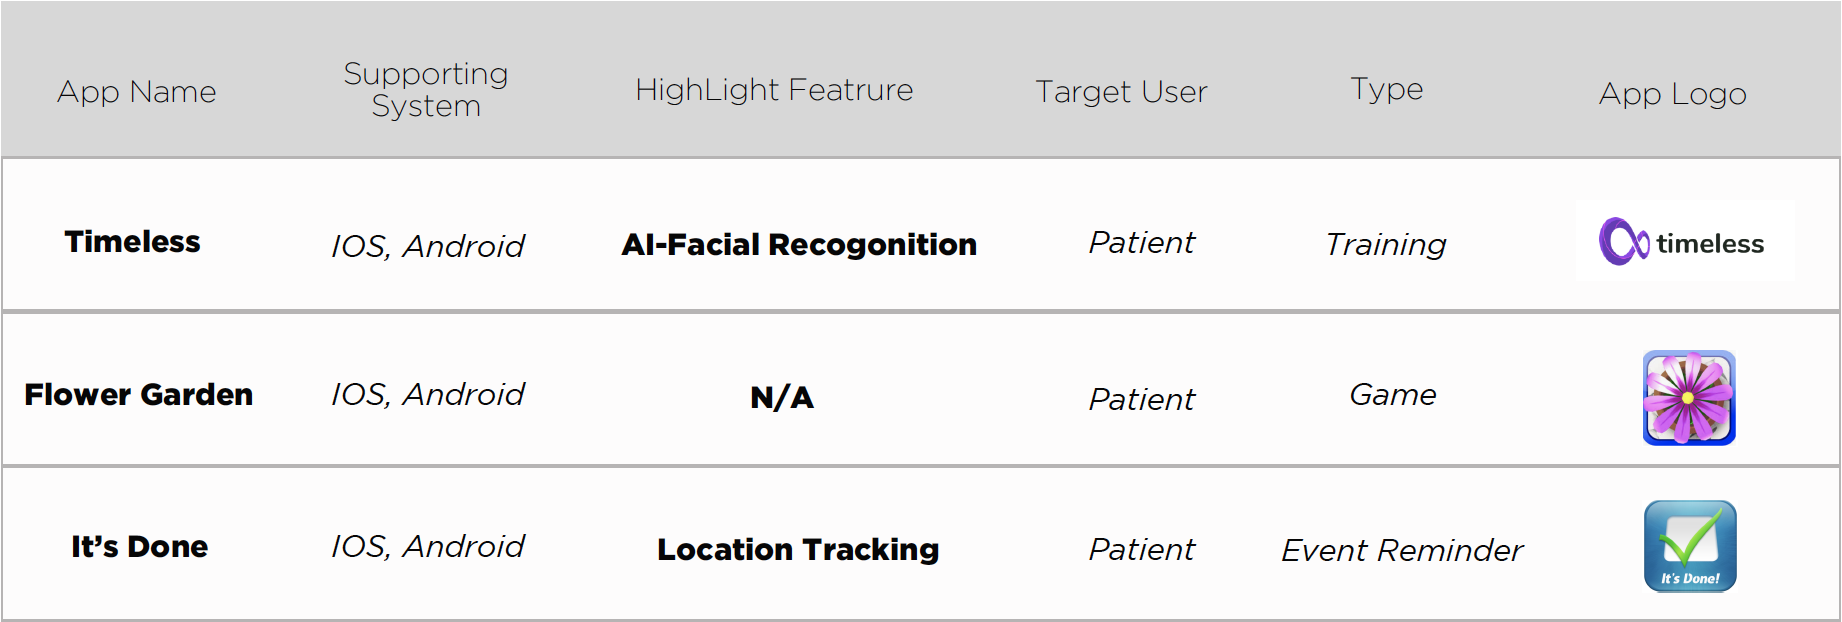Select the Game type cell

coord(1393,395)
